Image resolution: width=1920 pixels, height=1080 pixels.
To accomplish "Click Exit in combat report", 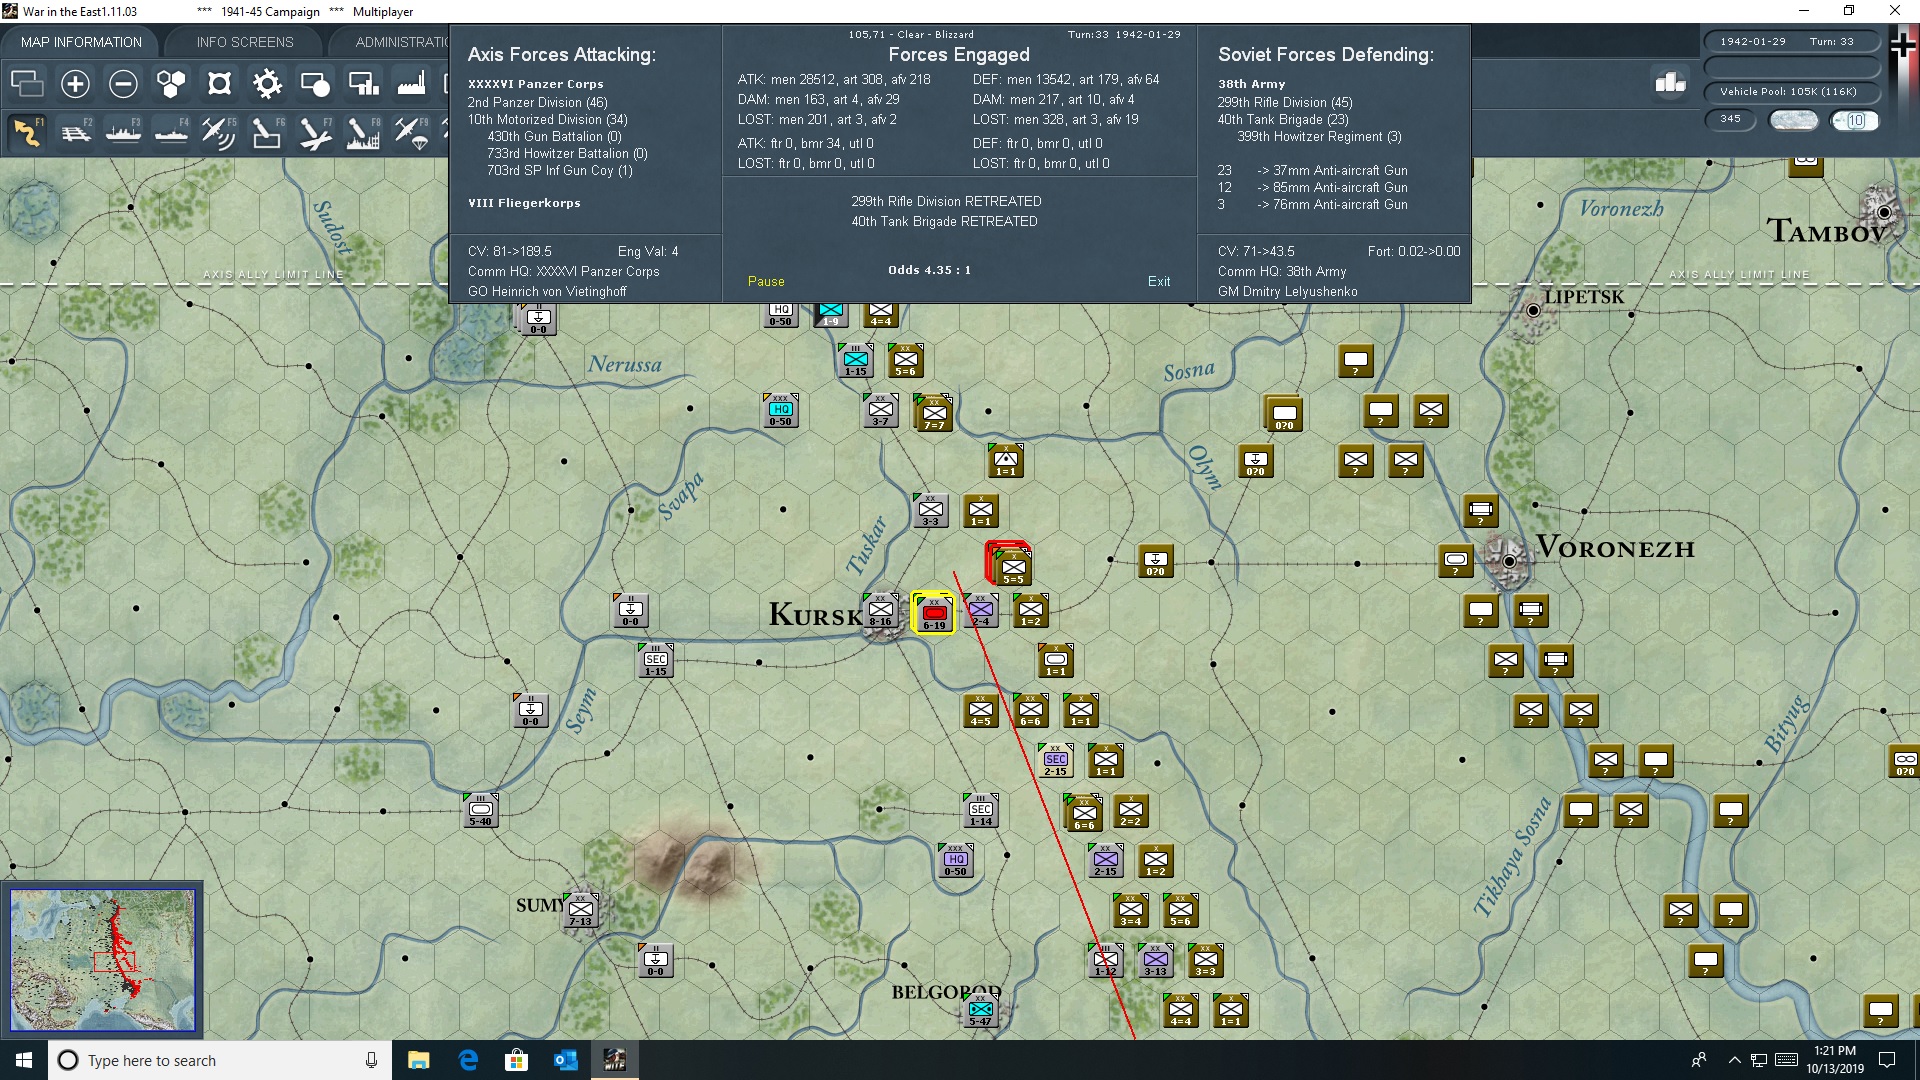I will pos(1159,282).
